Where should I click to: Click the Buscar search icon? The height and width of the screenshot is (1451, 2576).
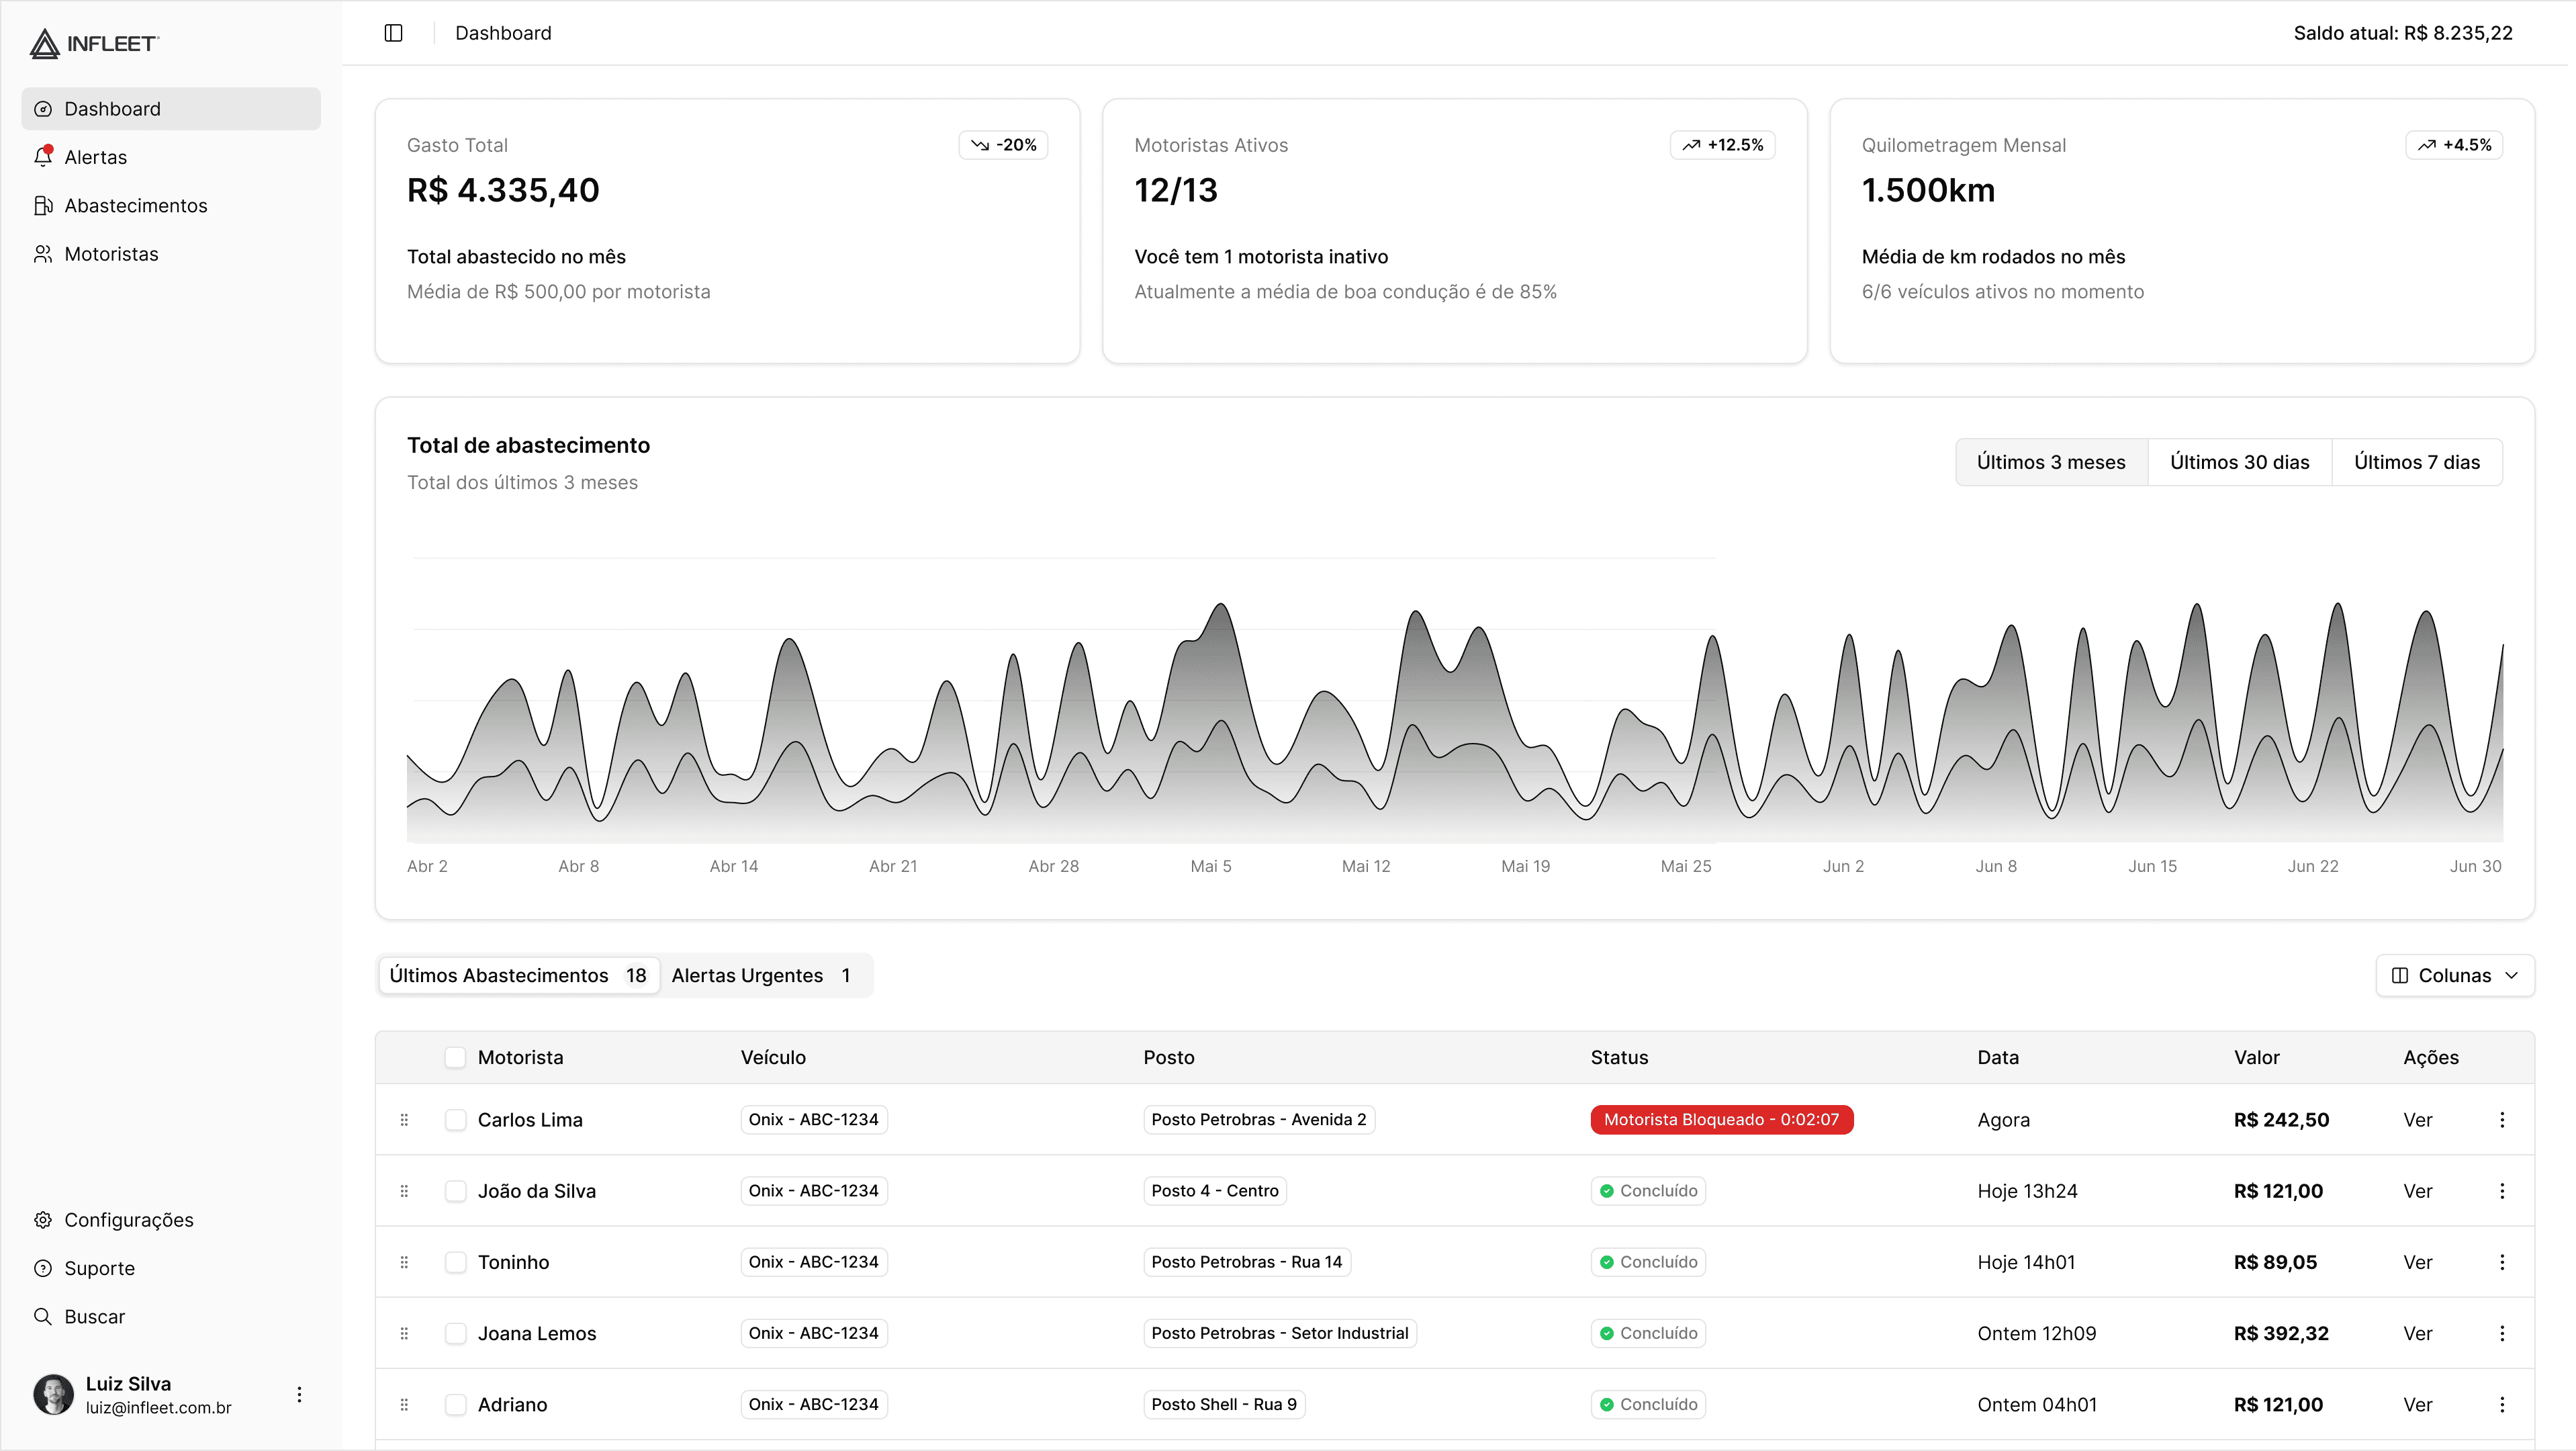pyautogui.click(x=43, y=1316)
